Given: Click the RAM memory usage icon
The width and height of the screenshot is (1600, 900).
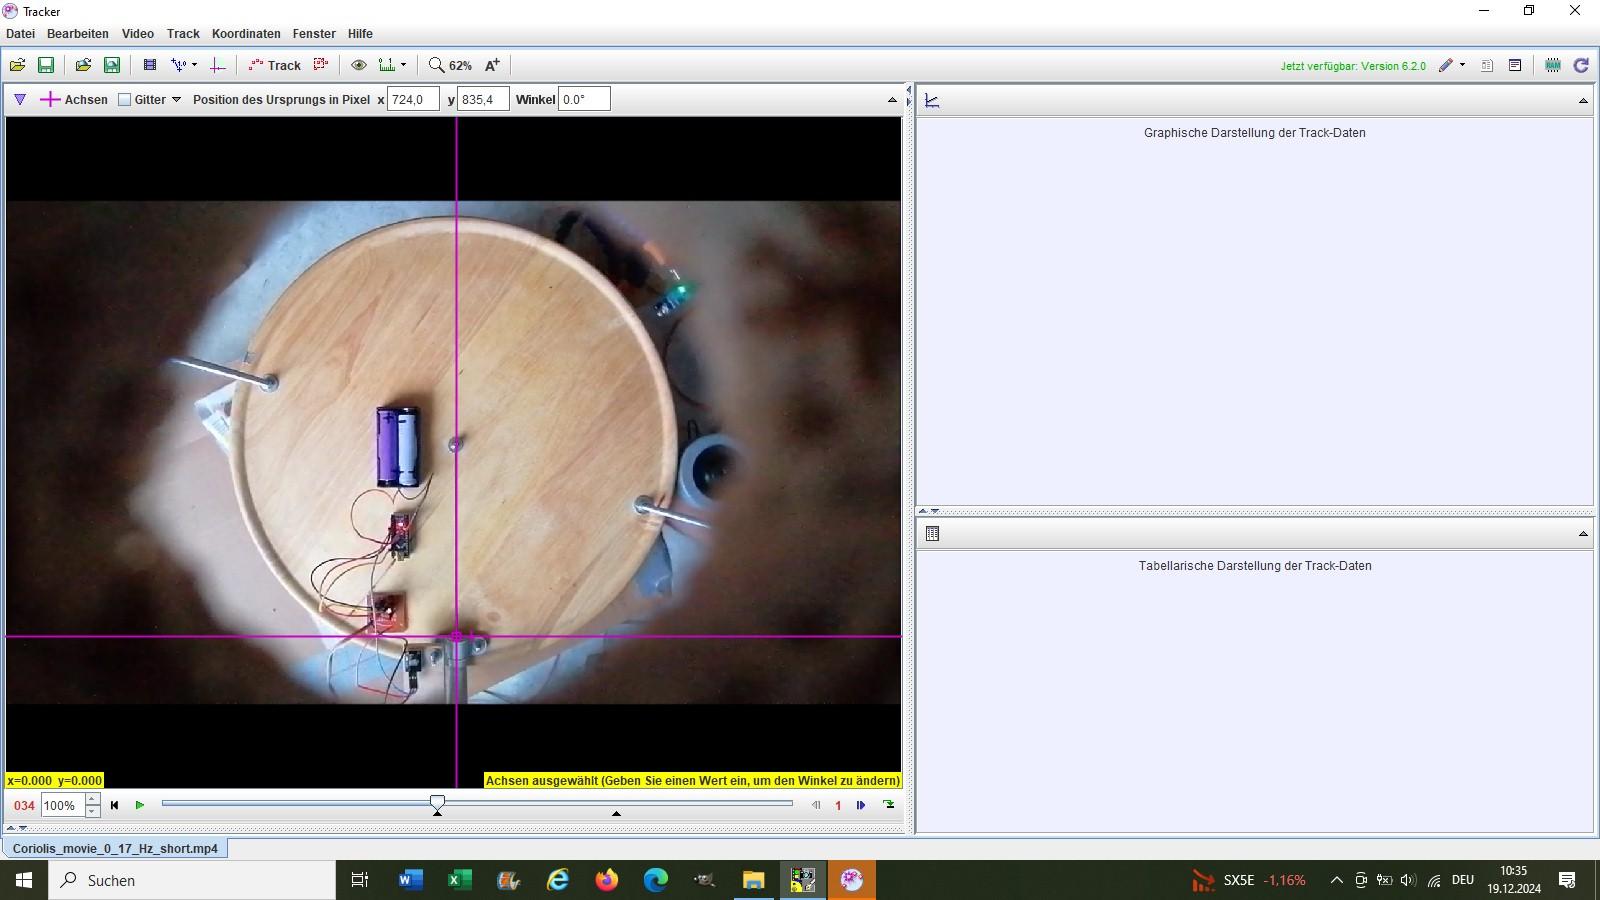Looking at the screenshot, I should 1553,65.
